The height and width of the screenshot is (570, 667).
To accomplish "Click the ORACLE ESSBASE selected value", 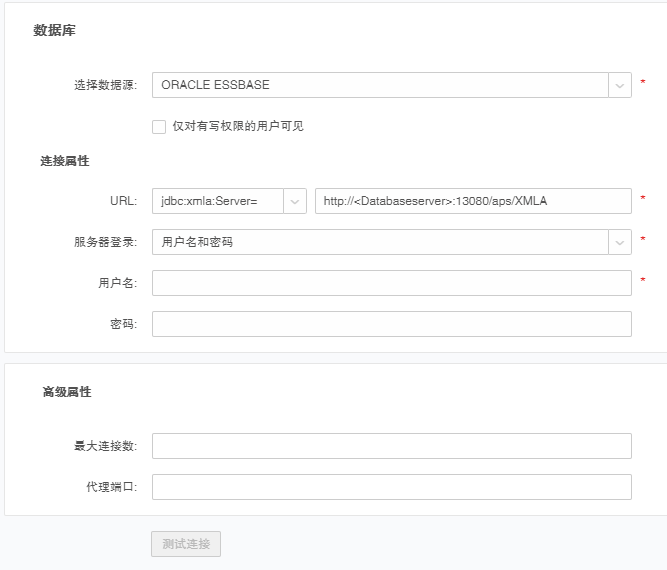I will click(216, 85).
